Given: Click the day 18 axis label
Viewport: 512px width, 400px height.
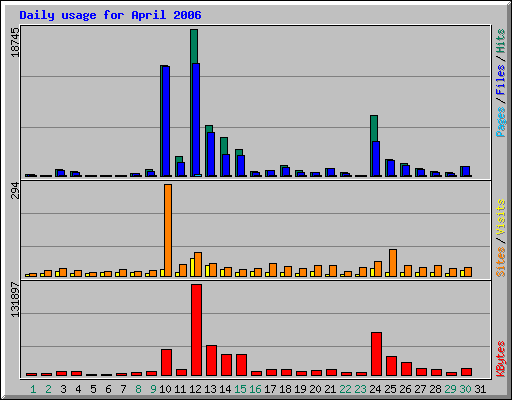Looking at the screenshot, I should [285, 389].
